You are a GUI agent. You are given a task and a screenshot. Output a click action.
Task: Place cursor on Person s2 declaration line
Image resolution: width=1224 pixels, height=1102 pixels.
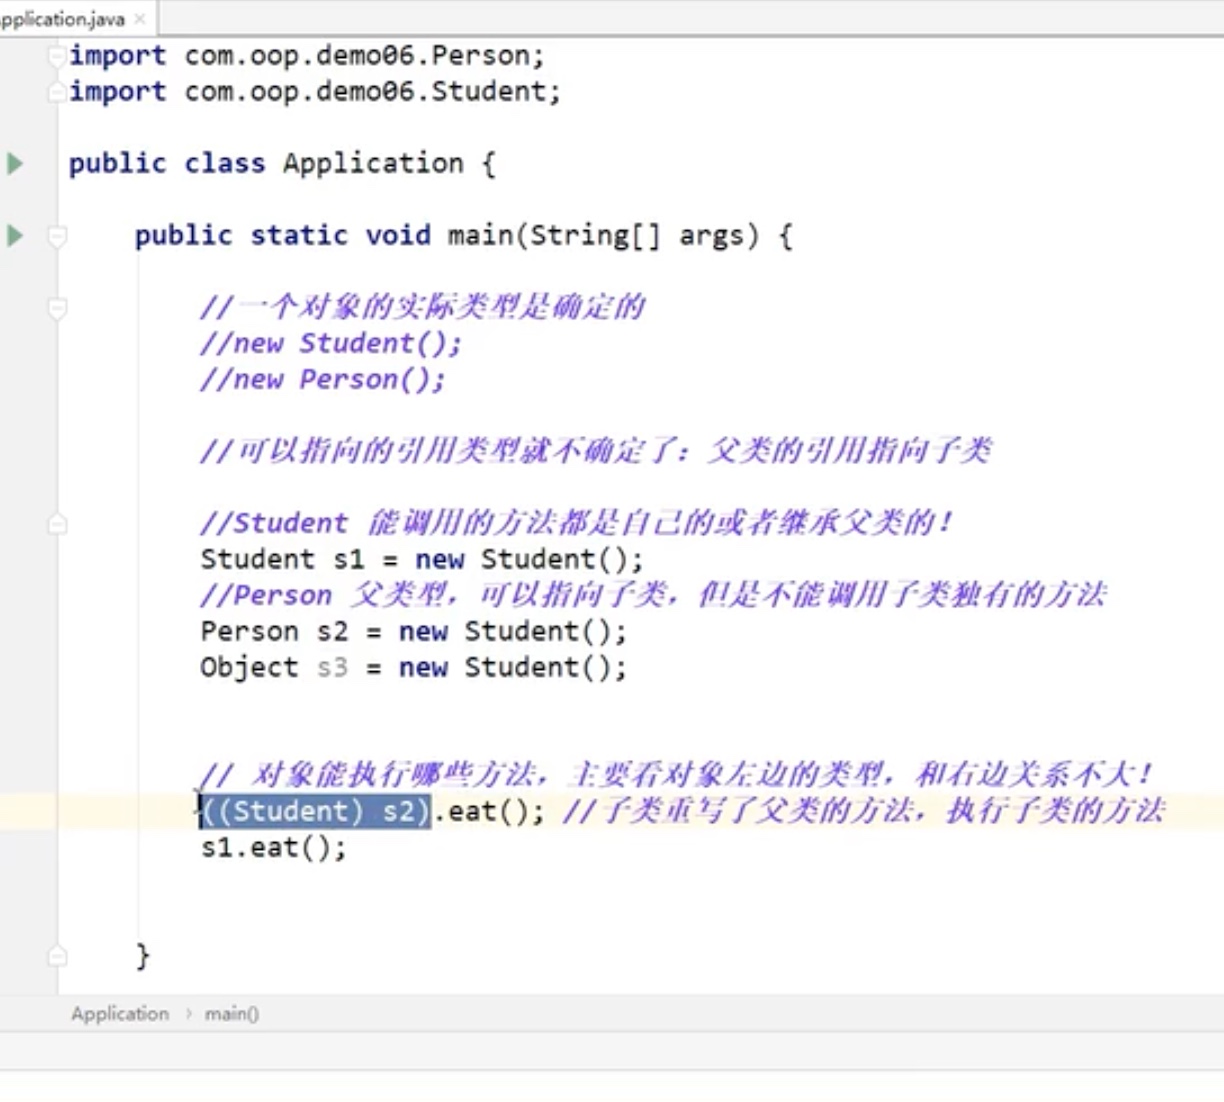[x=412, y=632]
